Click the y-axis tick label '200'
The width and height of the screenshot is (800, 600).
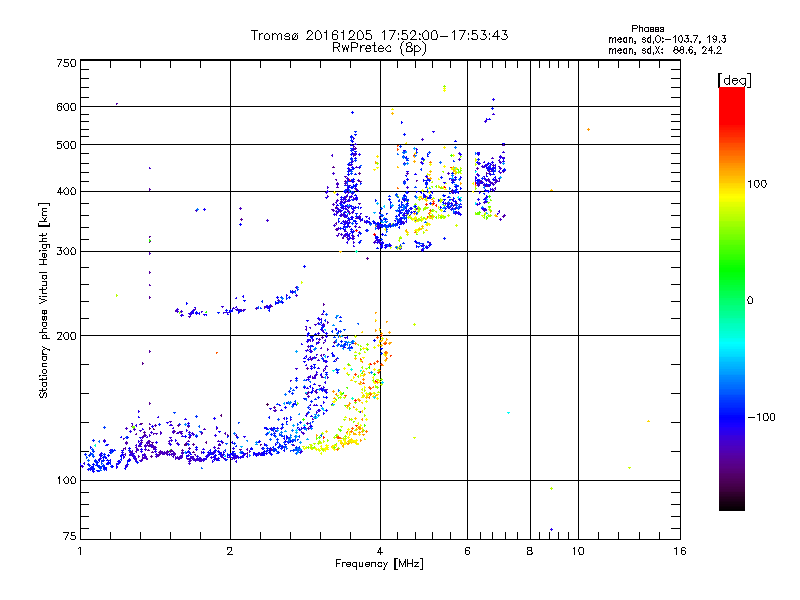point(66,336)
